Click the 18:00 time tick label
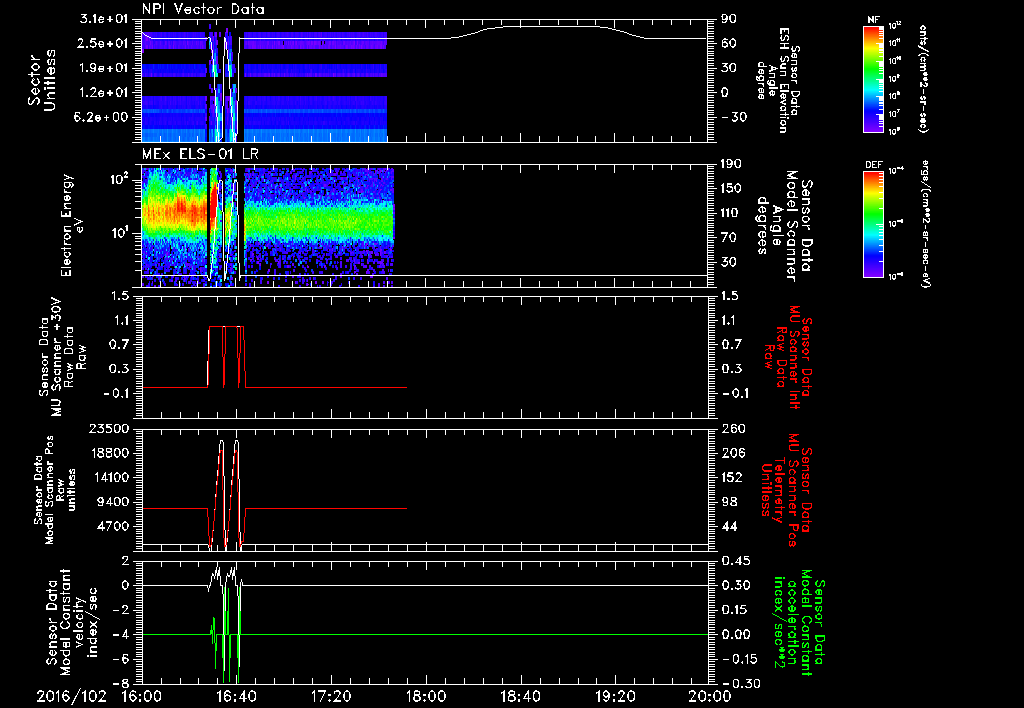Viewport: 1024px width, 708px height. click(426, 696)
